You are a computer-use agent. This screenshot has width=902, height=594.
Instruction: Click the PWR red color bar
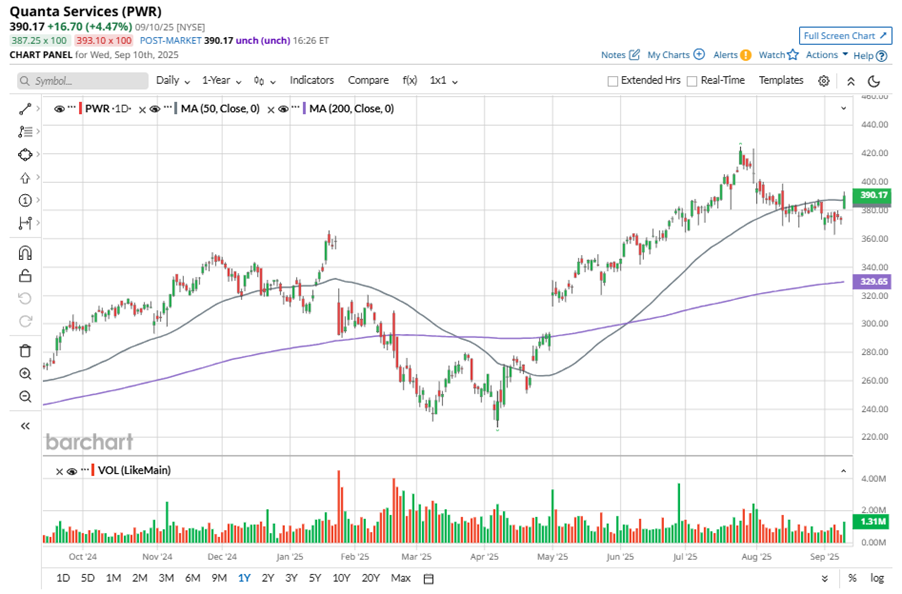[81, 109]
